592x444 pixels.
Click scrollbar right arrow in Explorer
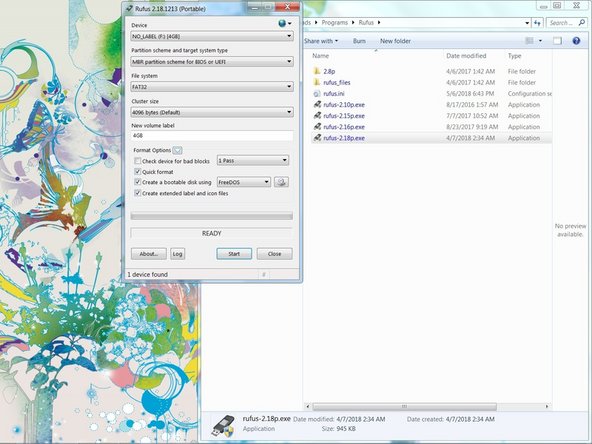(x=547, y=407)
